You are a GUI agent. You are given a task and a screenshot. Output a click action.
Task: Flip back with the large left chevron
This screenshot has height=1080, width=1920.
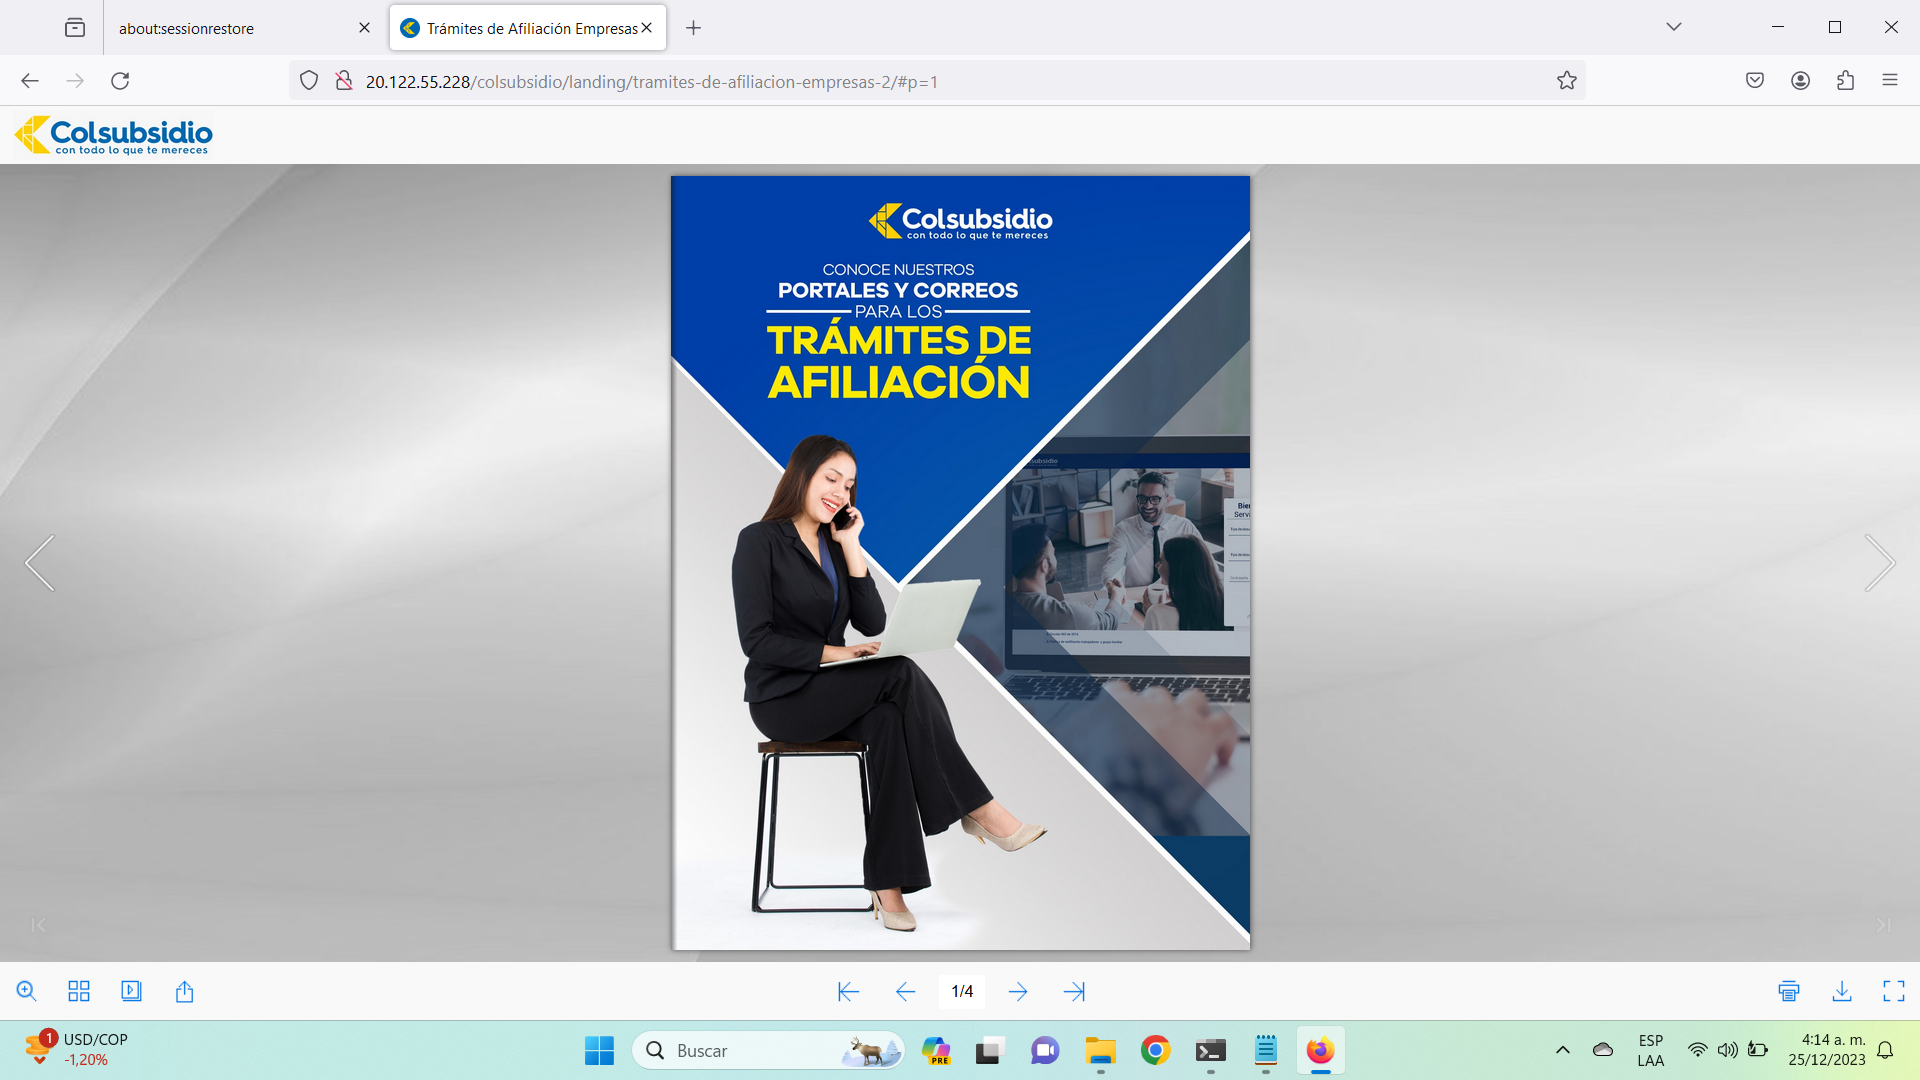pos(40,563)
